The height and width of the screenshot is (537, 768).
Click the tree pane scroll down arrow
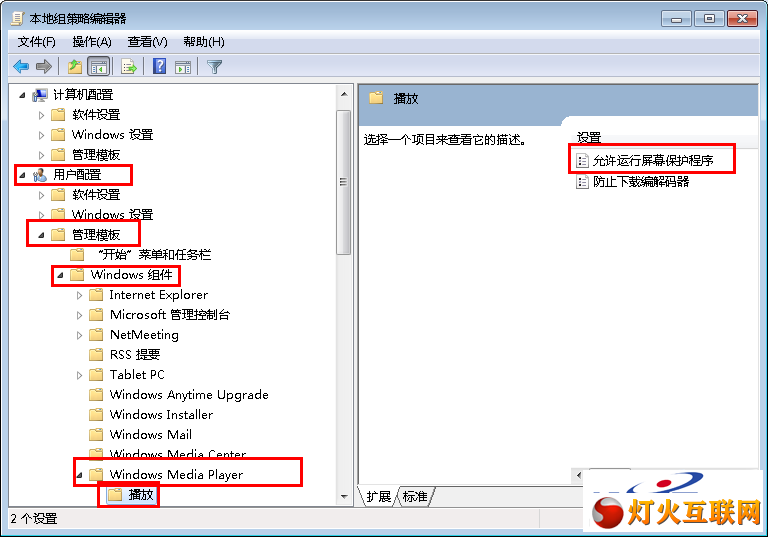point(344,497)
